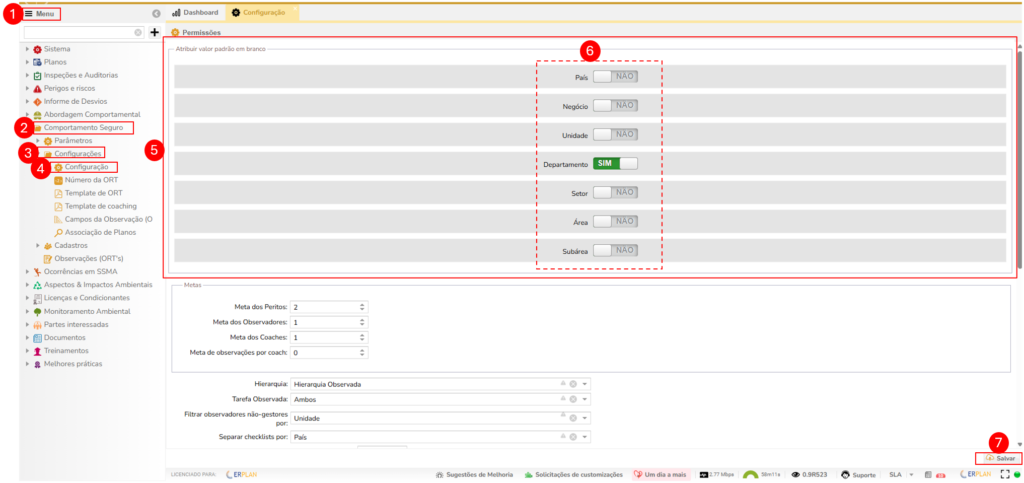Click the Planos icon in the tree

click(x=37, y=62)
